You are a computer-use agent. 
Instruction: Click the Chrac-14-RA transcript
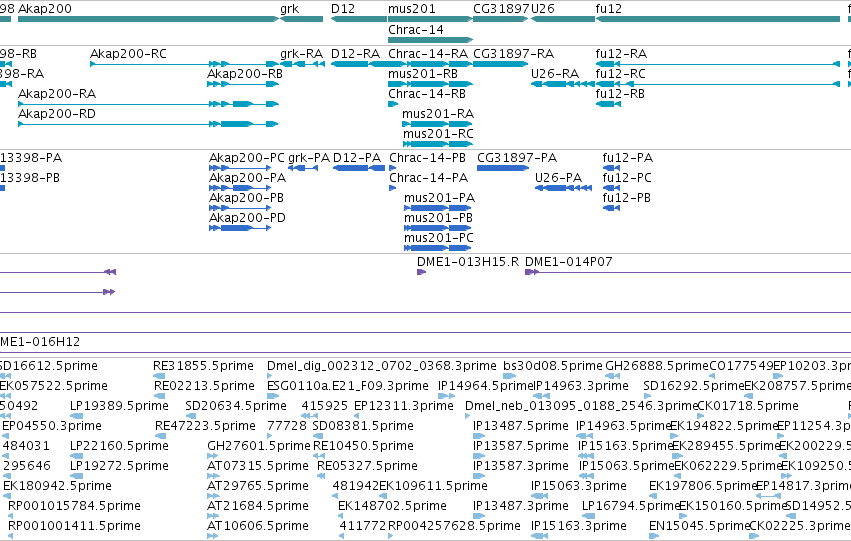pos(430,64)
